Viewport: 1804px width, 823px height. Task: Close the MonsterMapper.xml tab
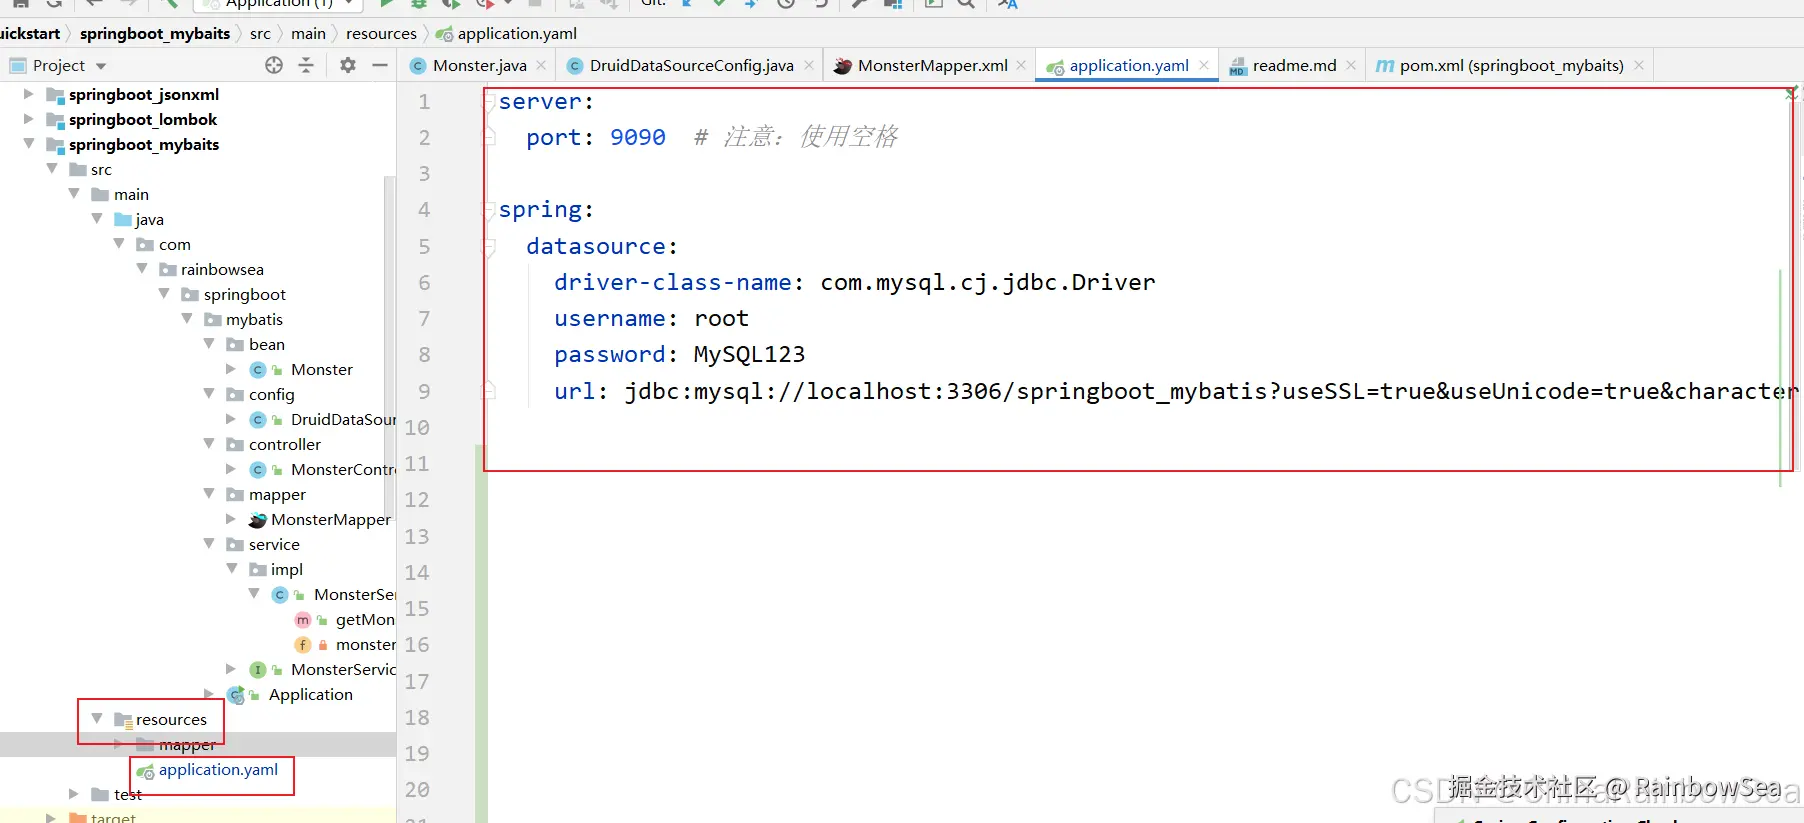(1021, 65)
